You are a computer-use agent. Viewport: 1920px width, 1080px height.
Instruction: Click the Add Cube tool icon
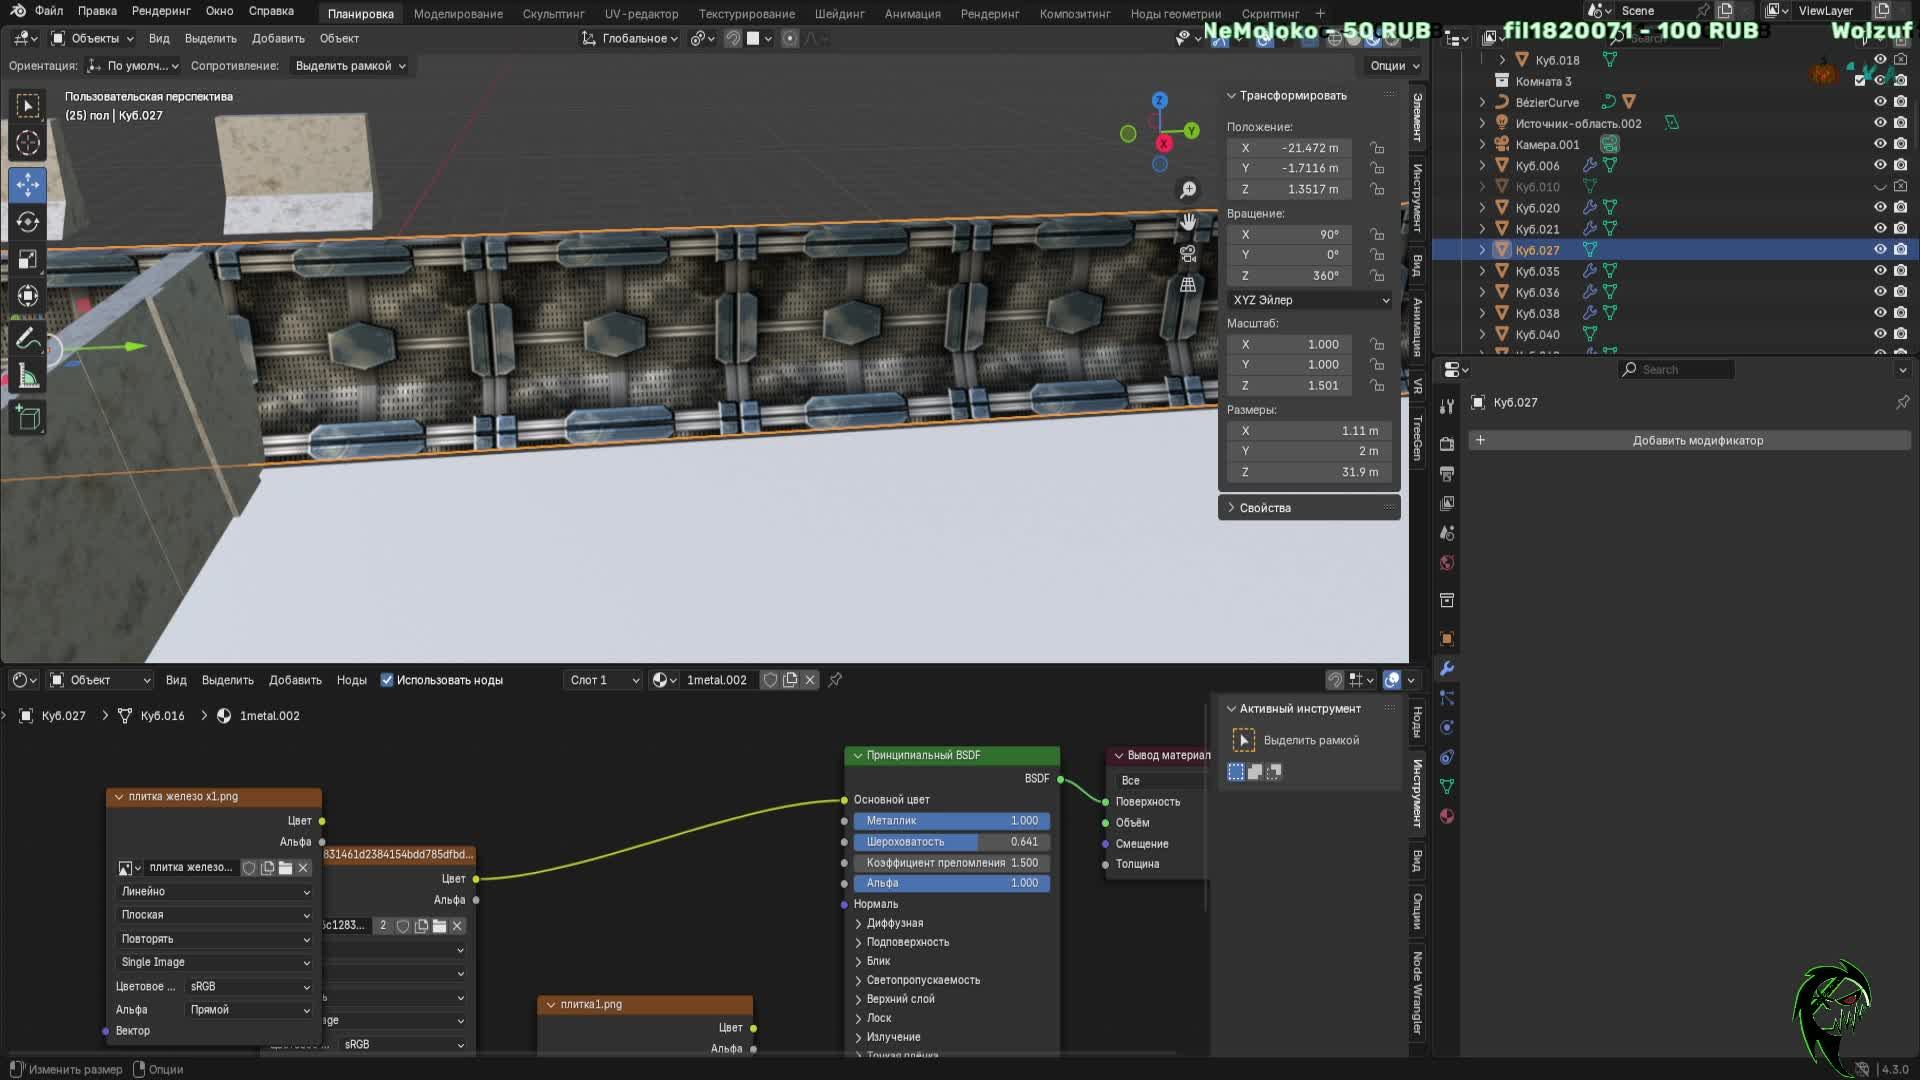[x=28, y=418]
